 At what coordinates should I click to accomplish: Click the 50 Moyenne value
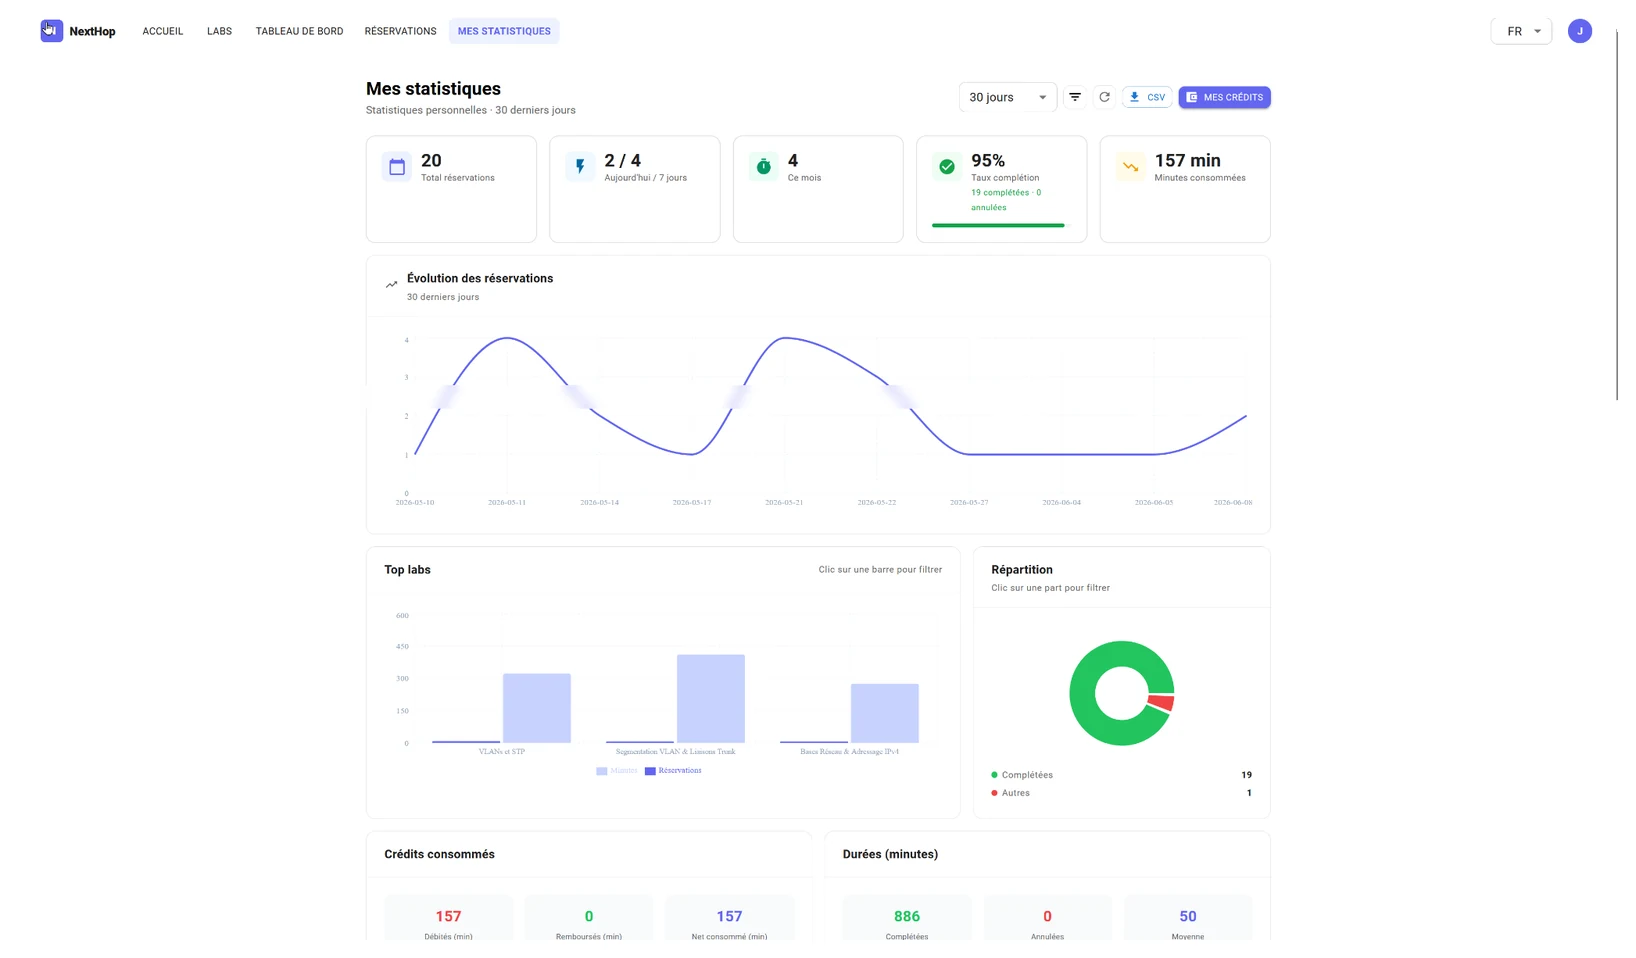click(1188, 916)
